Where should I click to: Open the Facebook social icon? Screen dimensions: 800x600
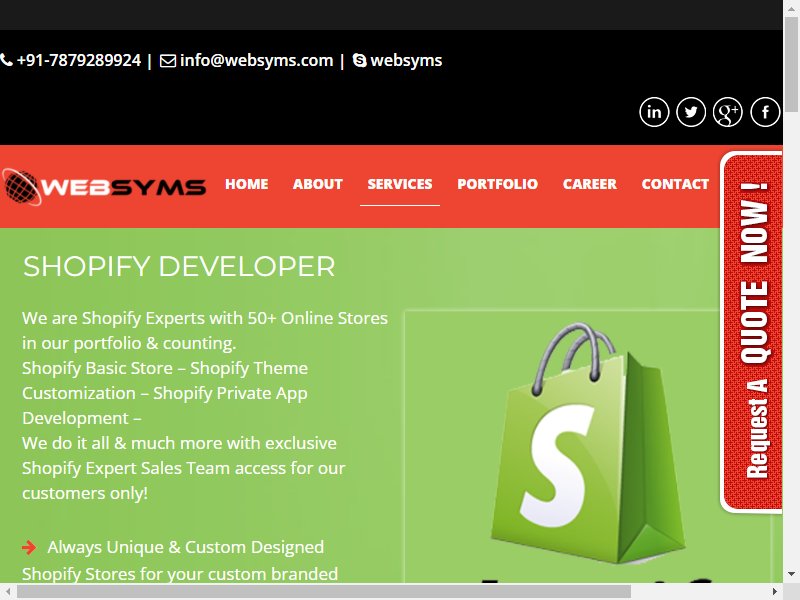click(765, 112)
